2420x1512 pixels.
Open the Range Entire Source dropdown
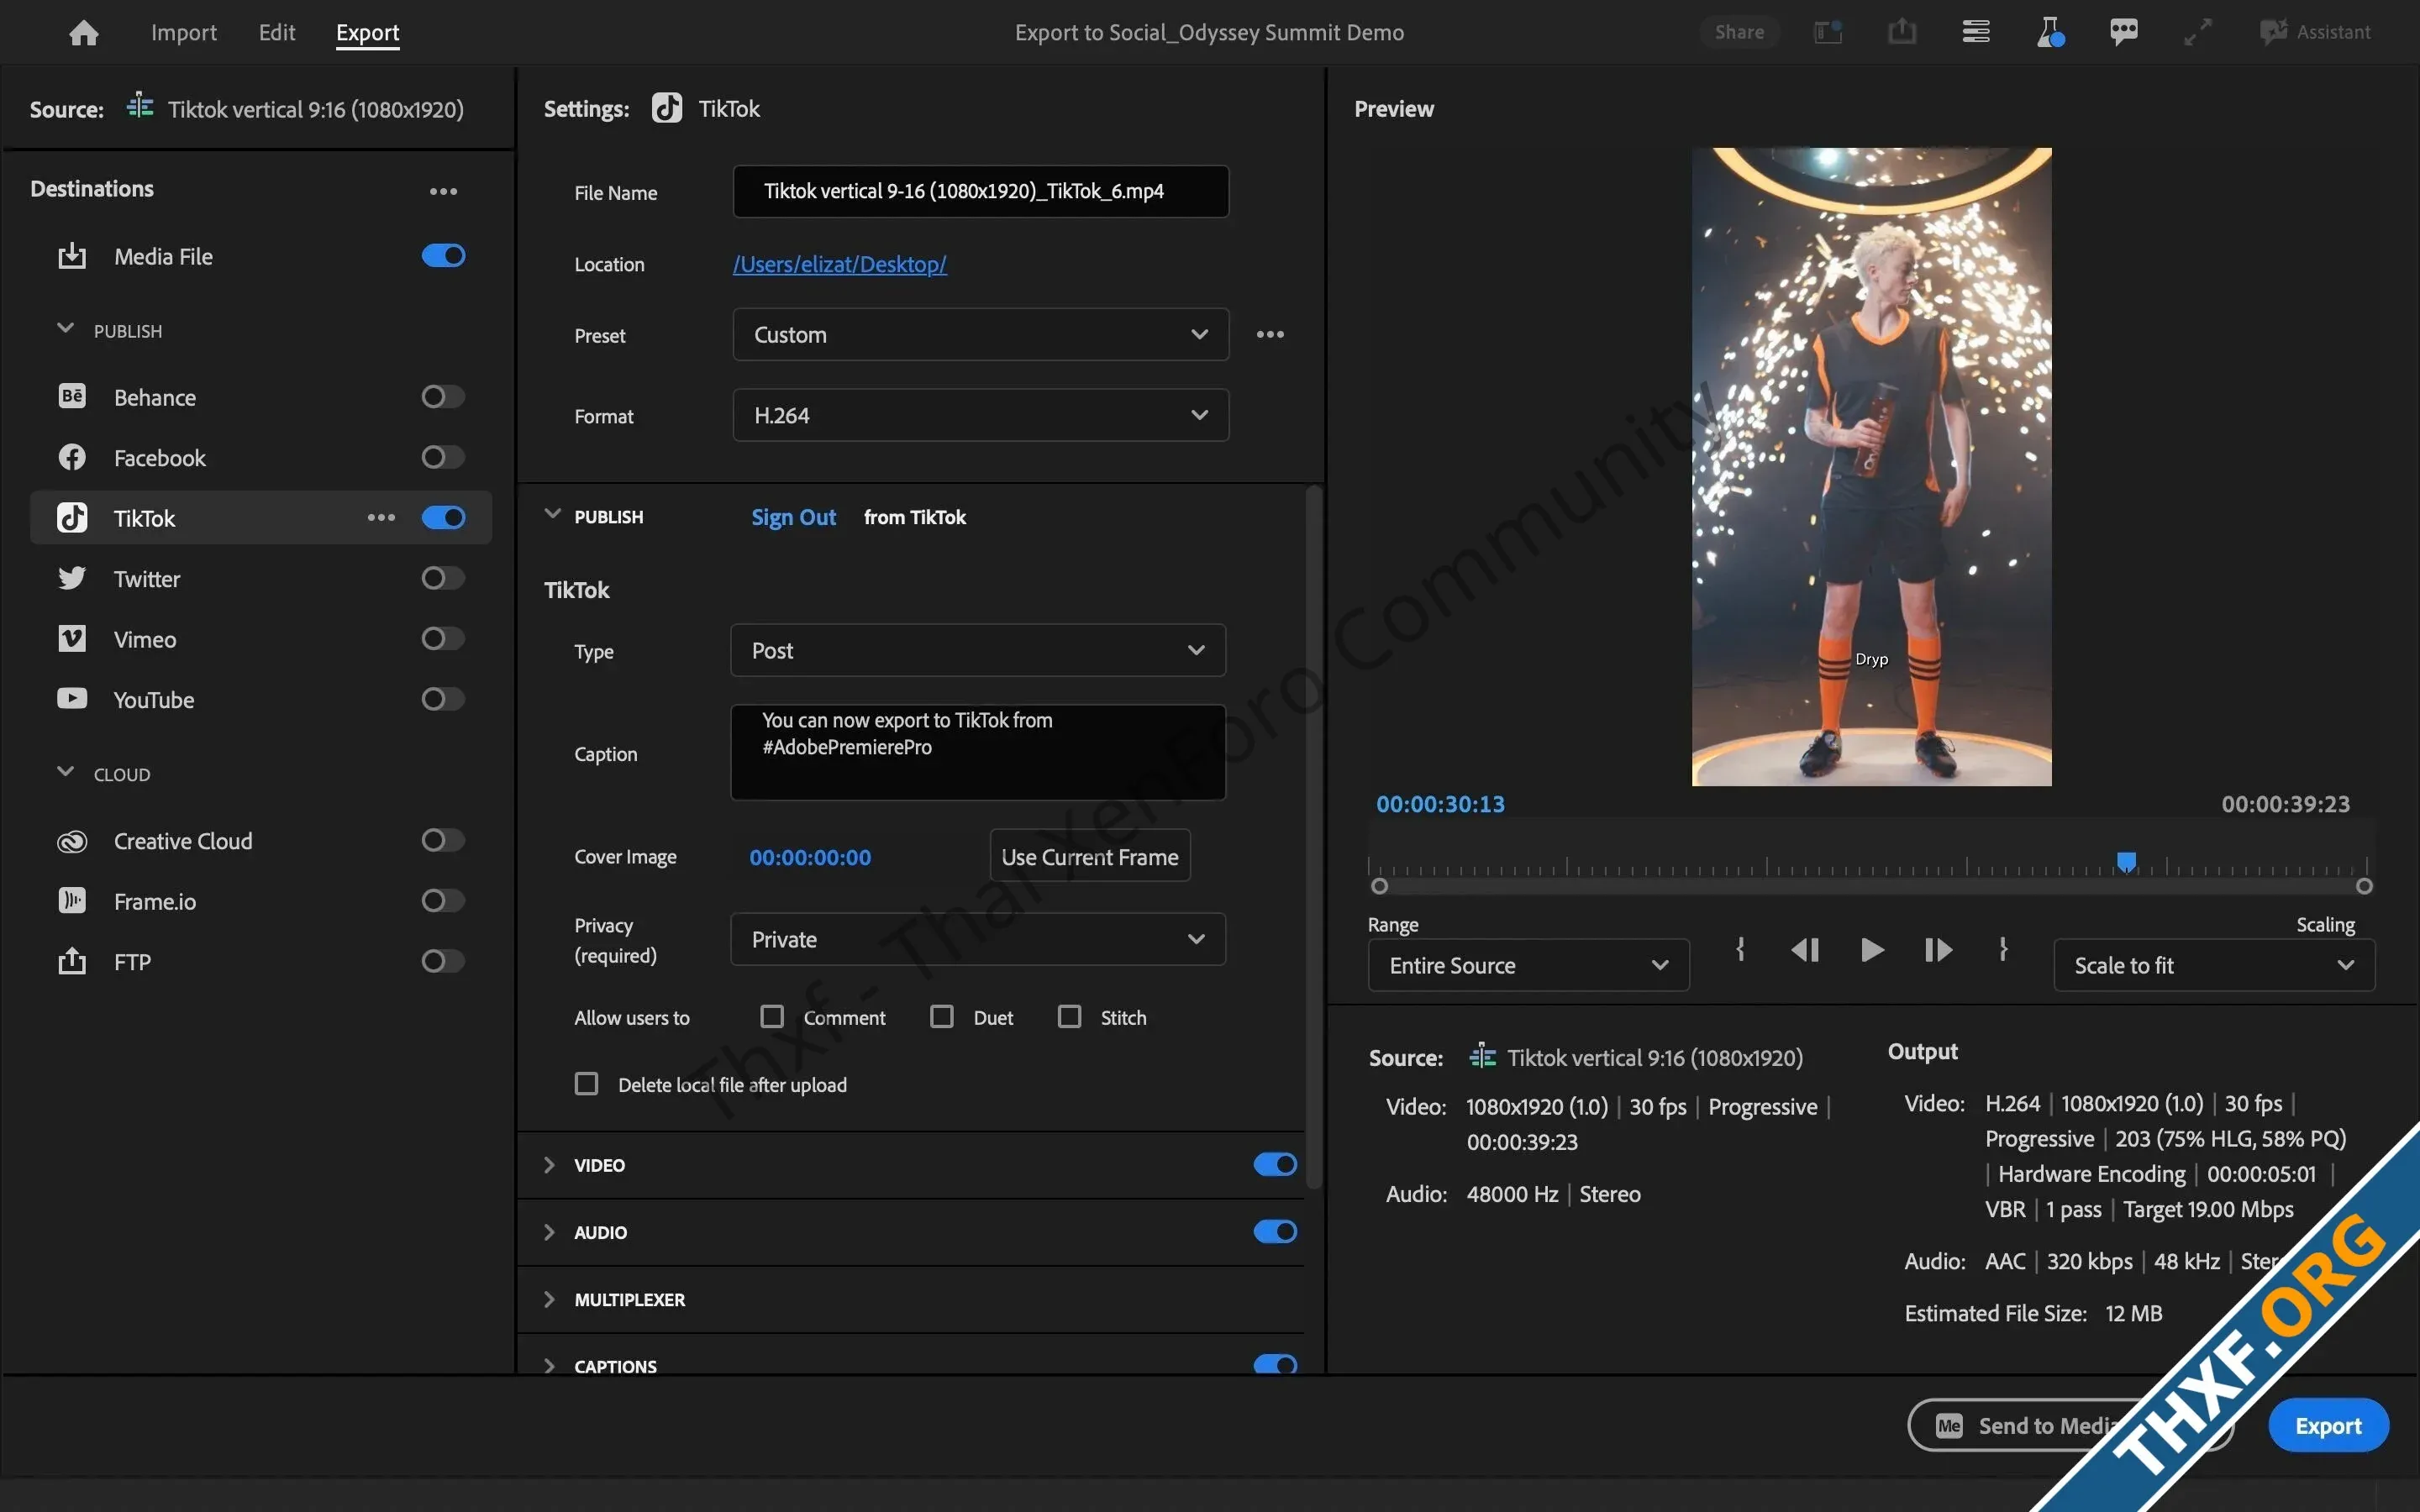1529,966
